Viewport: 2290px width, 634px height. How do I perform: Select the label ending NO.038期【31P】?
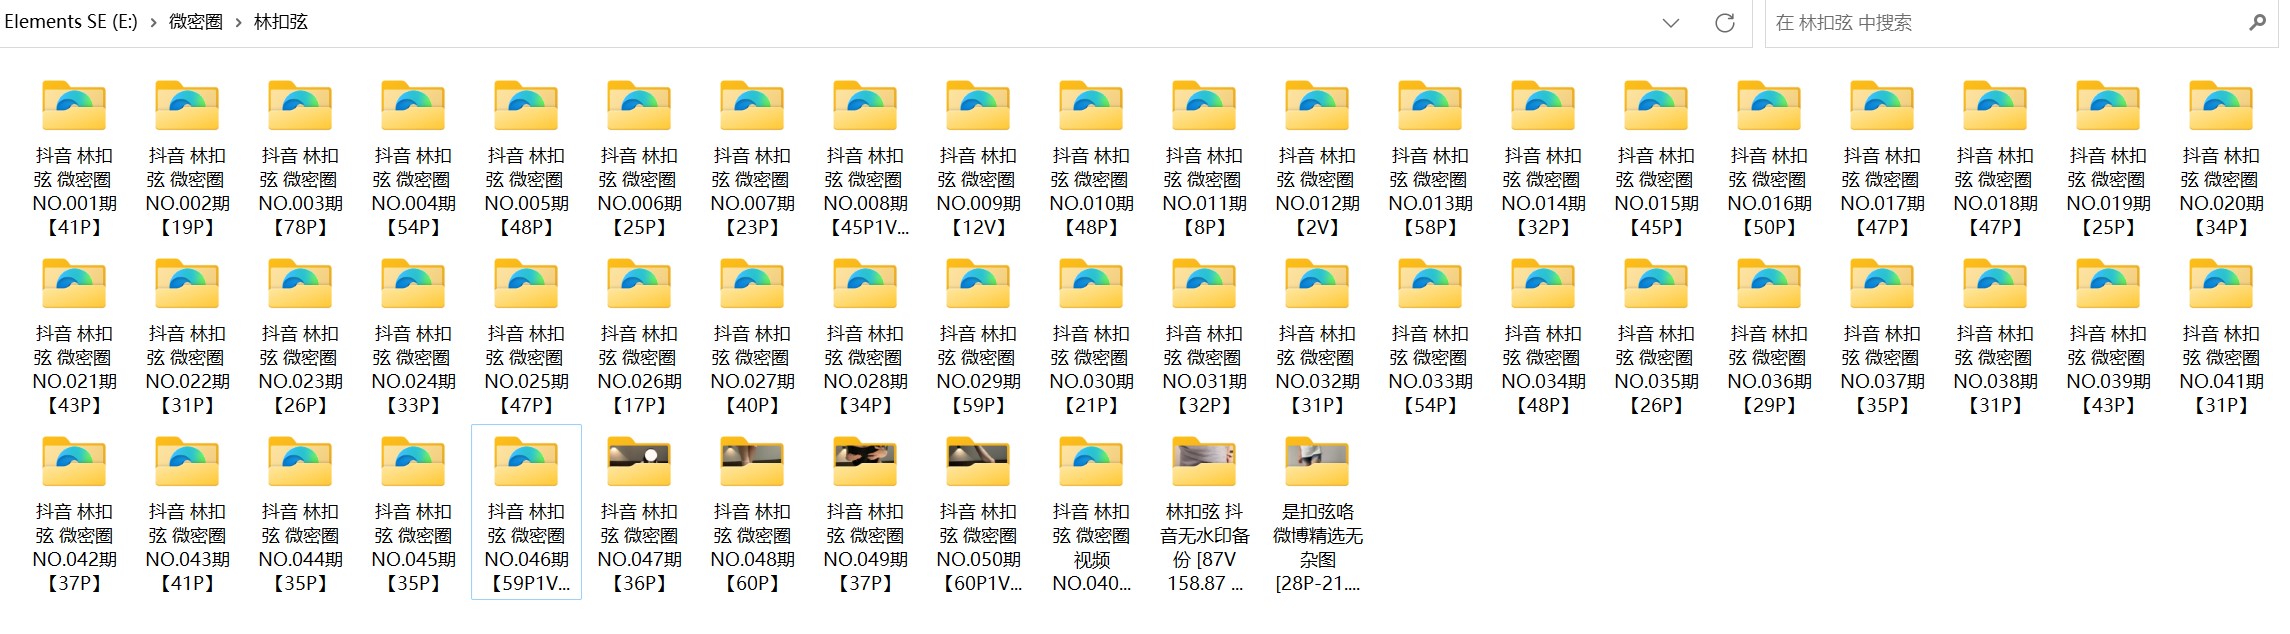[x=1996, y=370]
